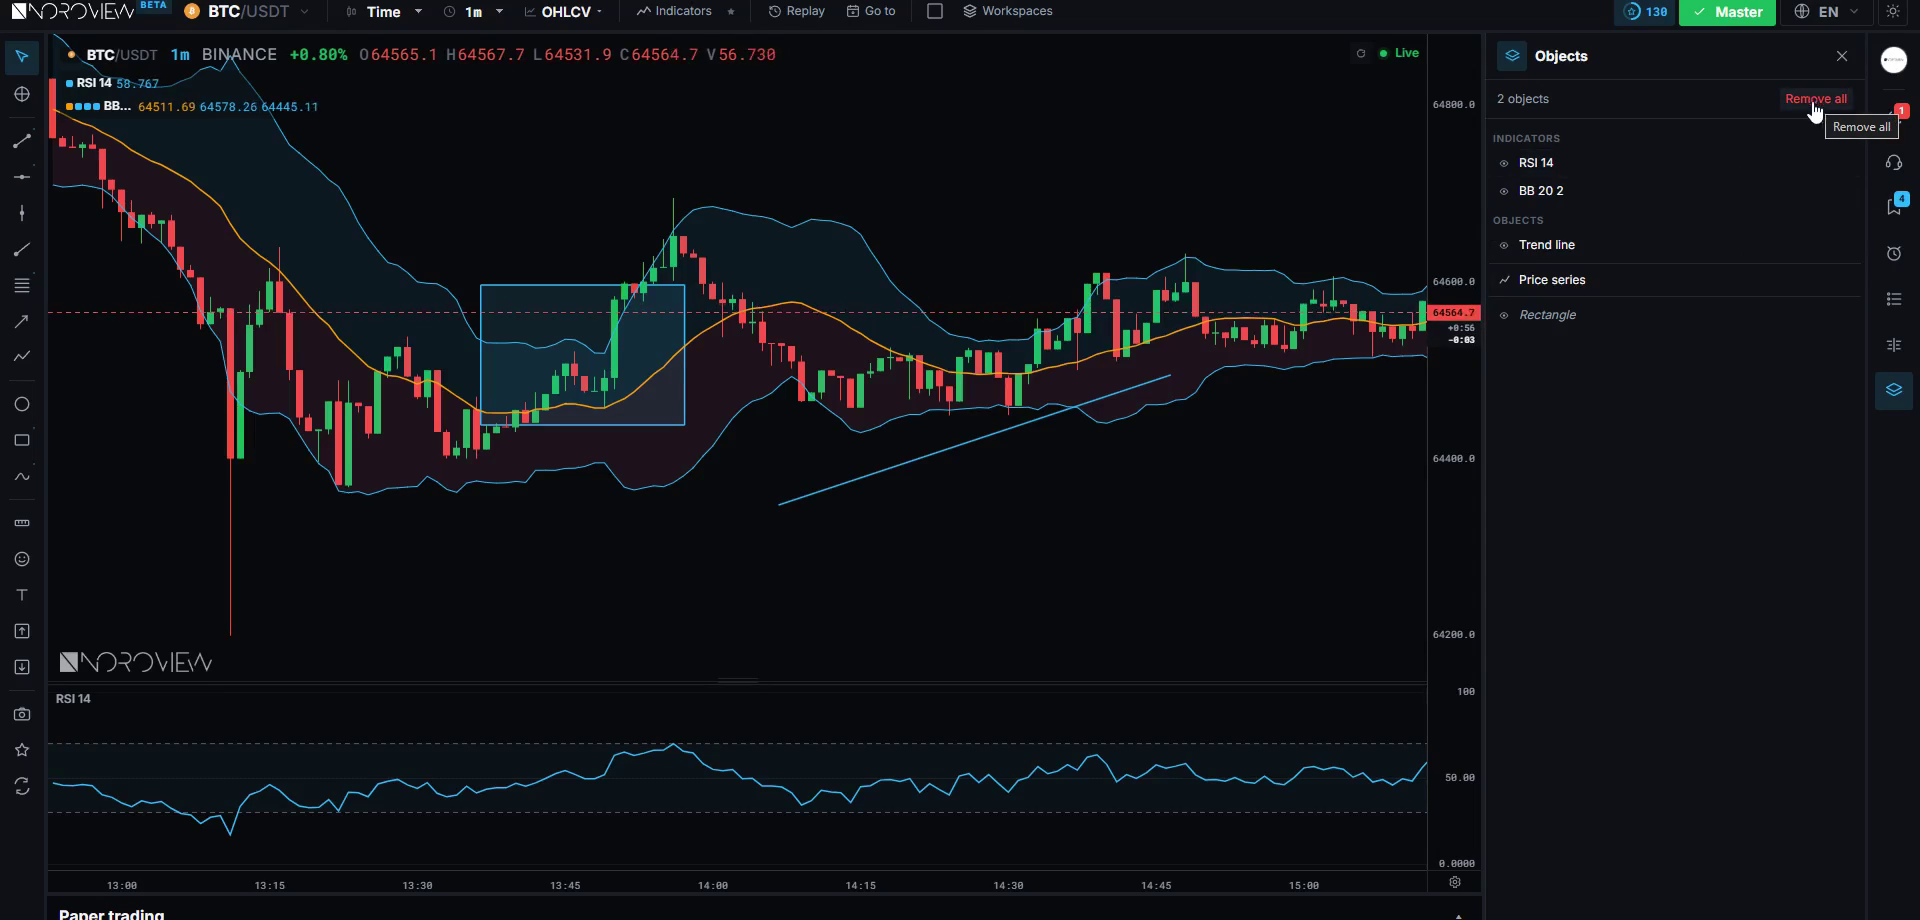
Task: Open the Indicators menu
Action: click(674, 11)
